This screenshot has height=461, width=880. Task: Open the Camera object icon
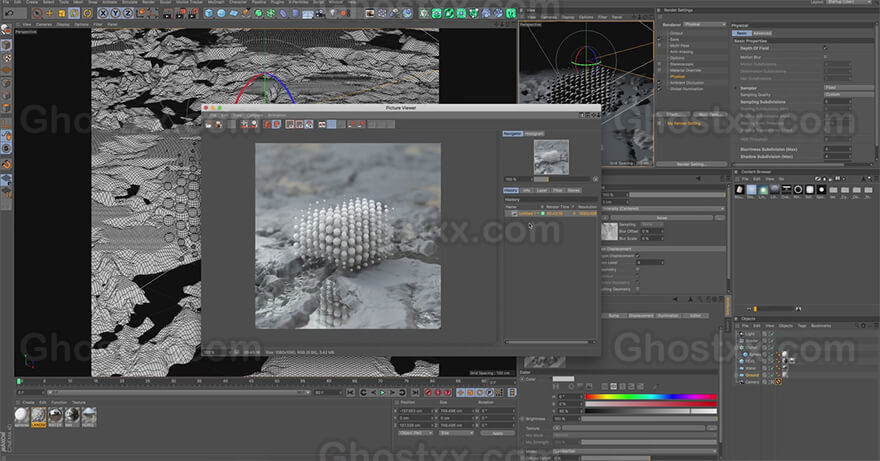tap(320, 13)
